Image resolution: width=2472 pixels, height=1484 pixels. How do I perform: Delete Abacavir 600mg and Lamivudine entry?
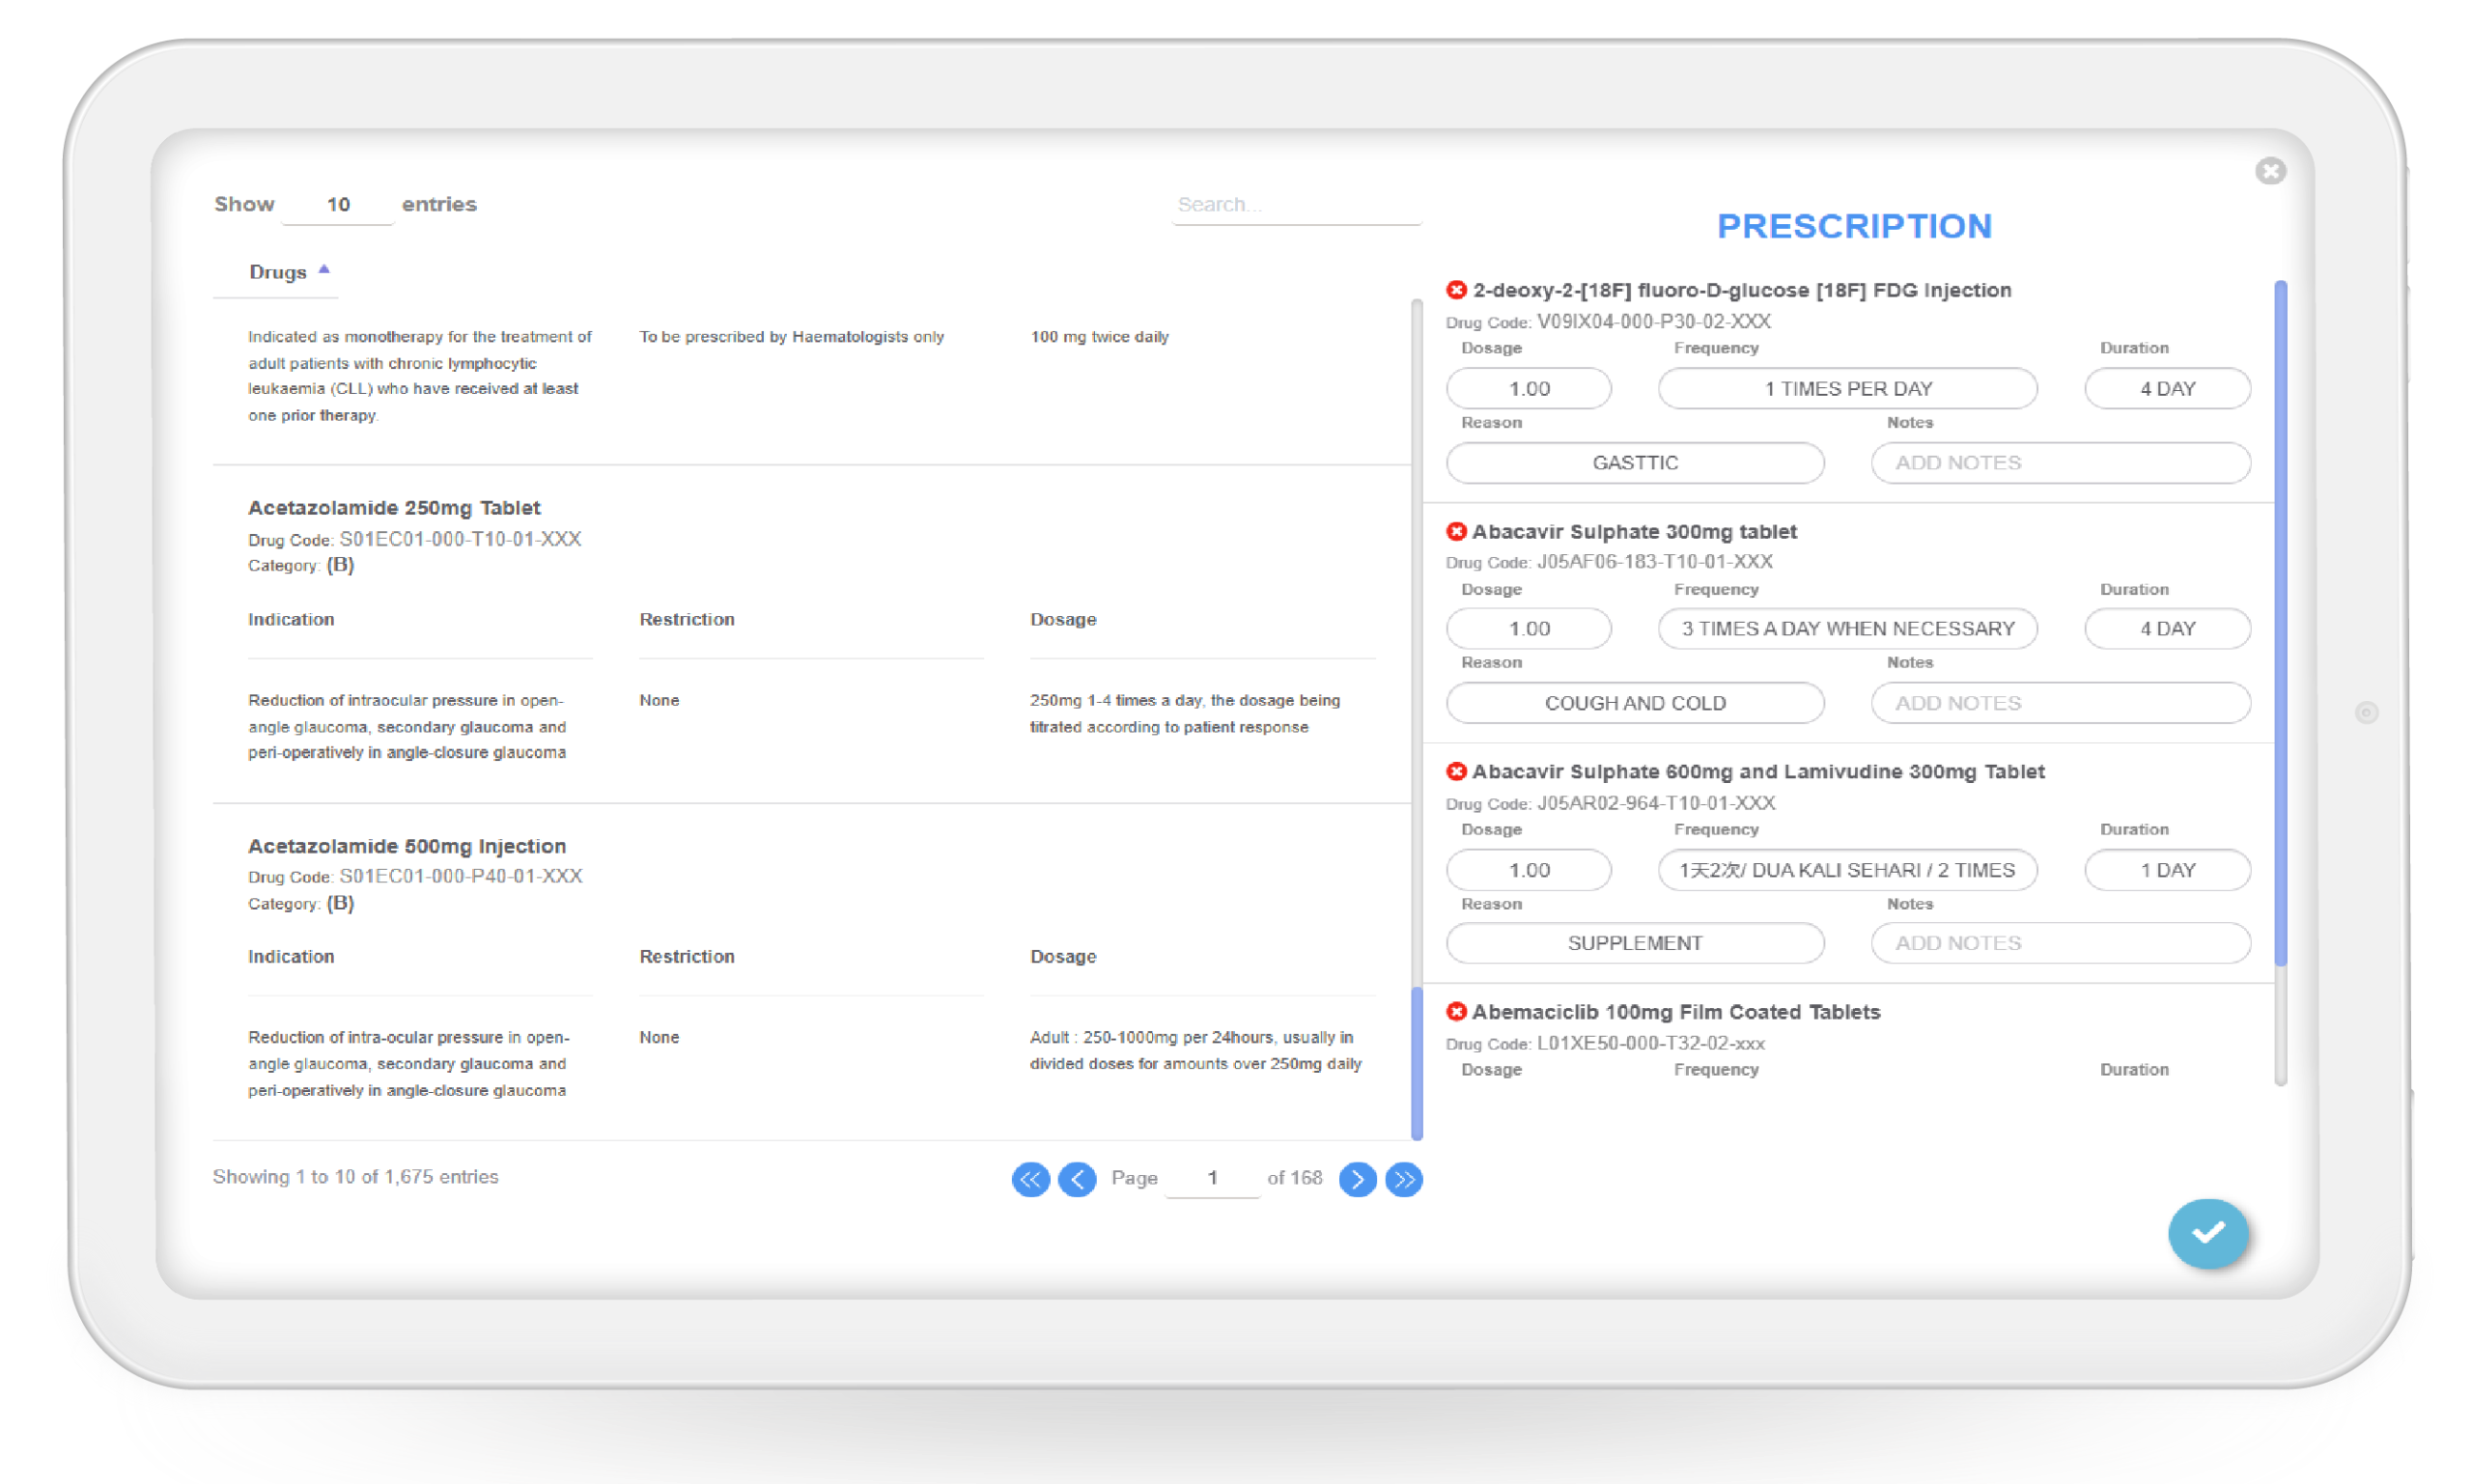coord(1456,771)
